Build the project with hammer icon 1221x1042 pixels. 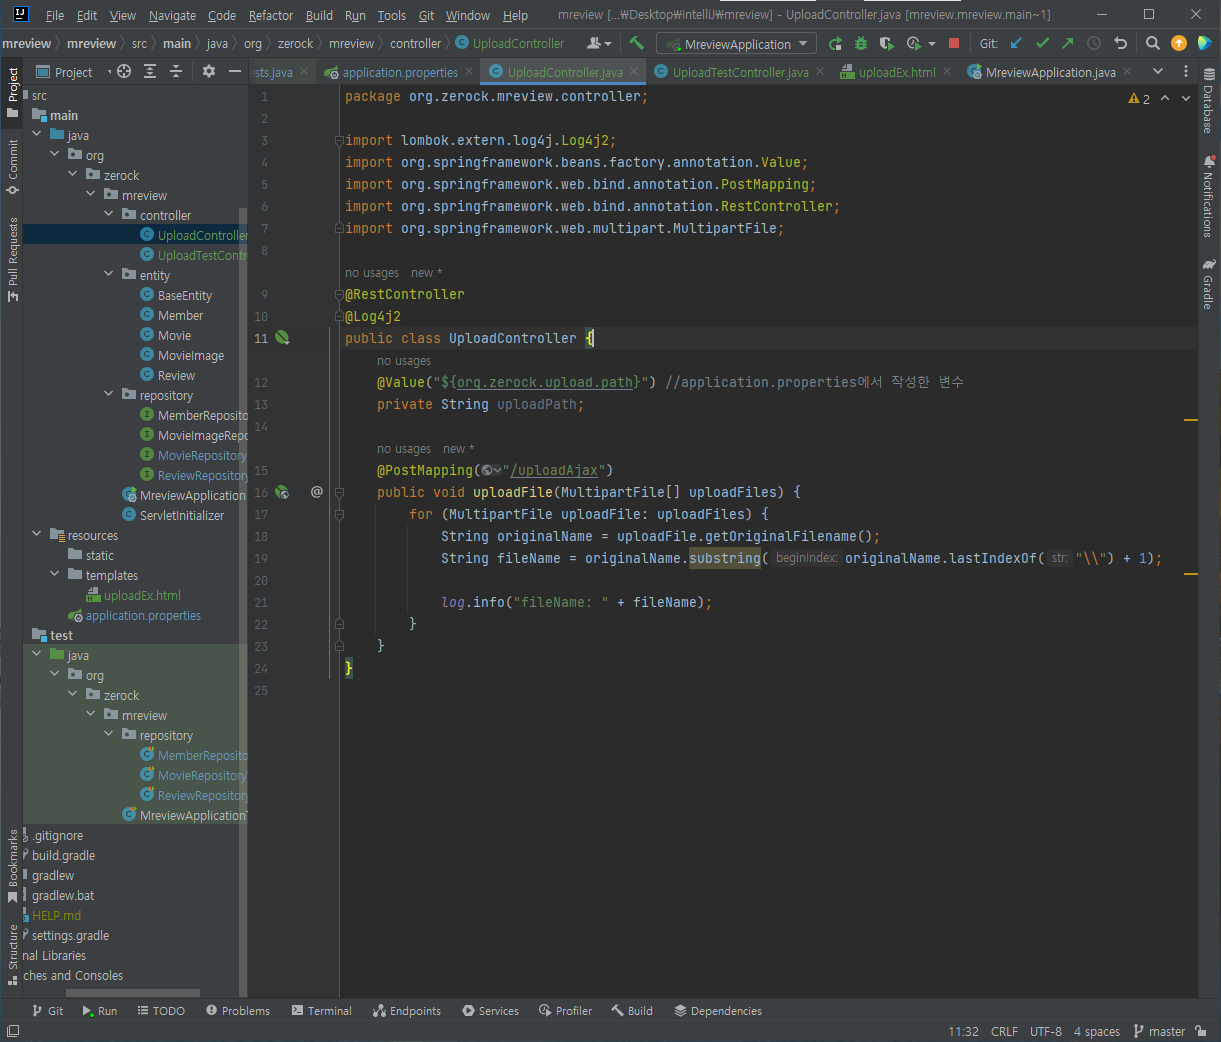636,43
